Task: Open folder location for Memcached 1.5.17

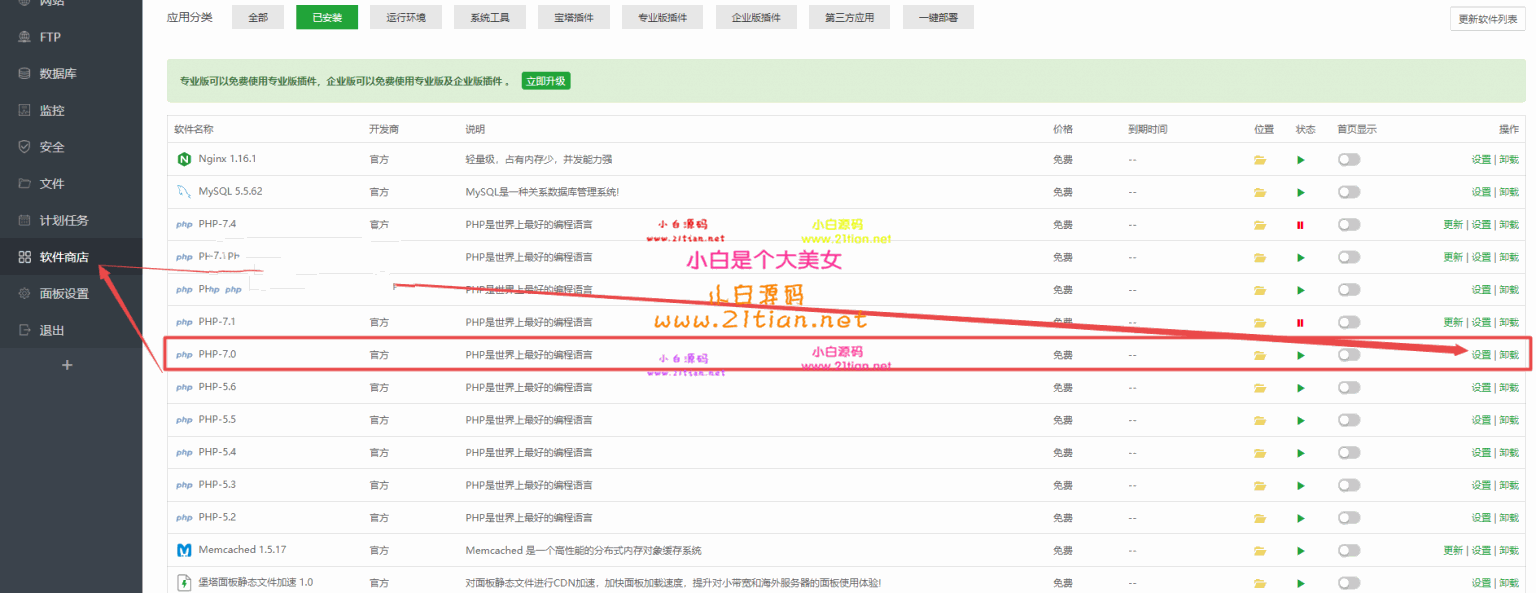Action: (x=1260, y=551)
